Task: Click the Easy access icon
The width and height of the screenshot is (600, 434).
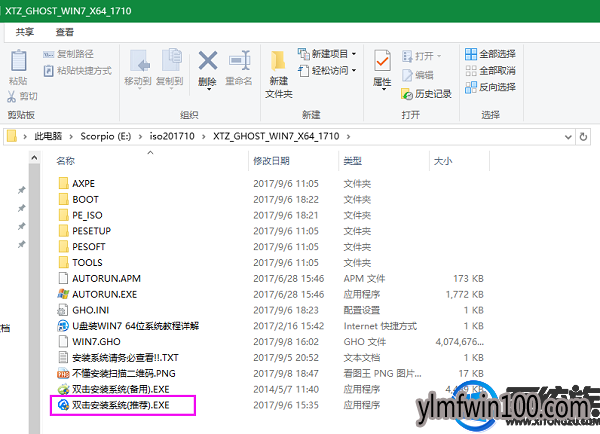Action: click(303, 71)
